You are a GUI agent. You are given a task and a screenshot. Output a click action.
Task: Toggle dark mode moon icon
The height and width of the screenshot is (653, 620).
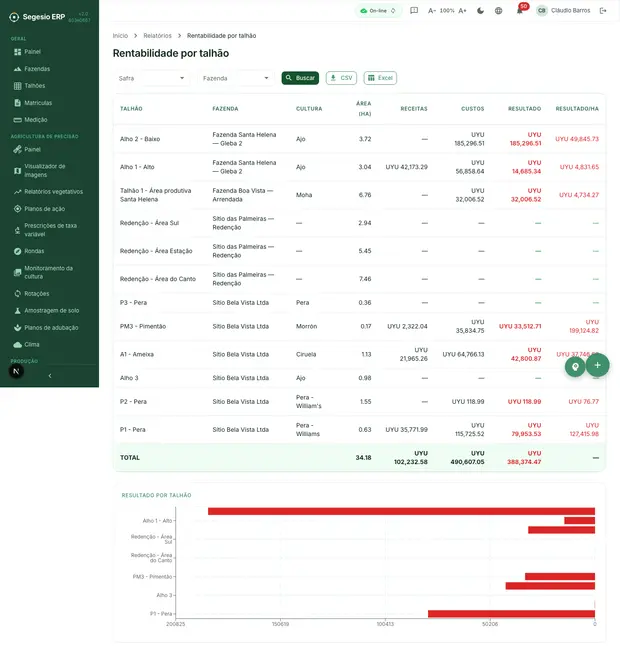pos(481,11)
